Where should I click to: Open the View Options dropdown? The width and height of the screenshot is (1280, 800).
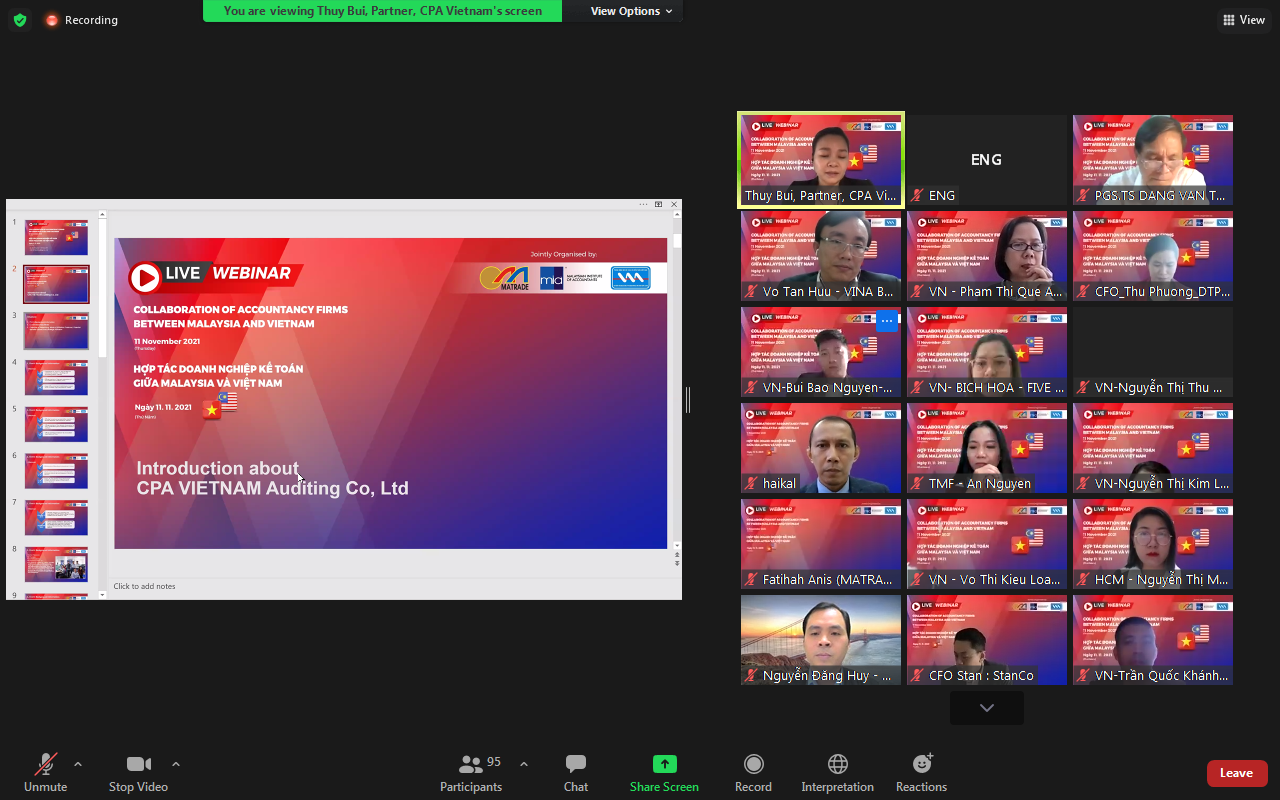(x=631, y=11)
